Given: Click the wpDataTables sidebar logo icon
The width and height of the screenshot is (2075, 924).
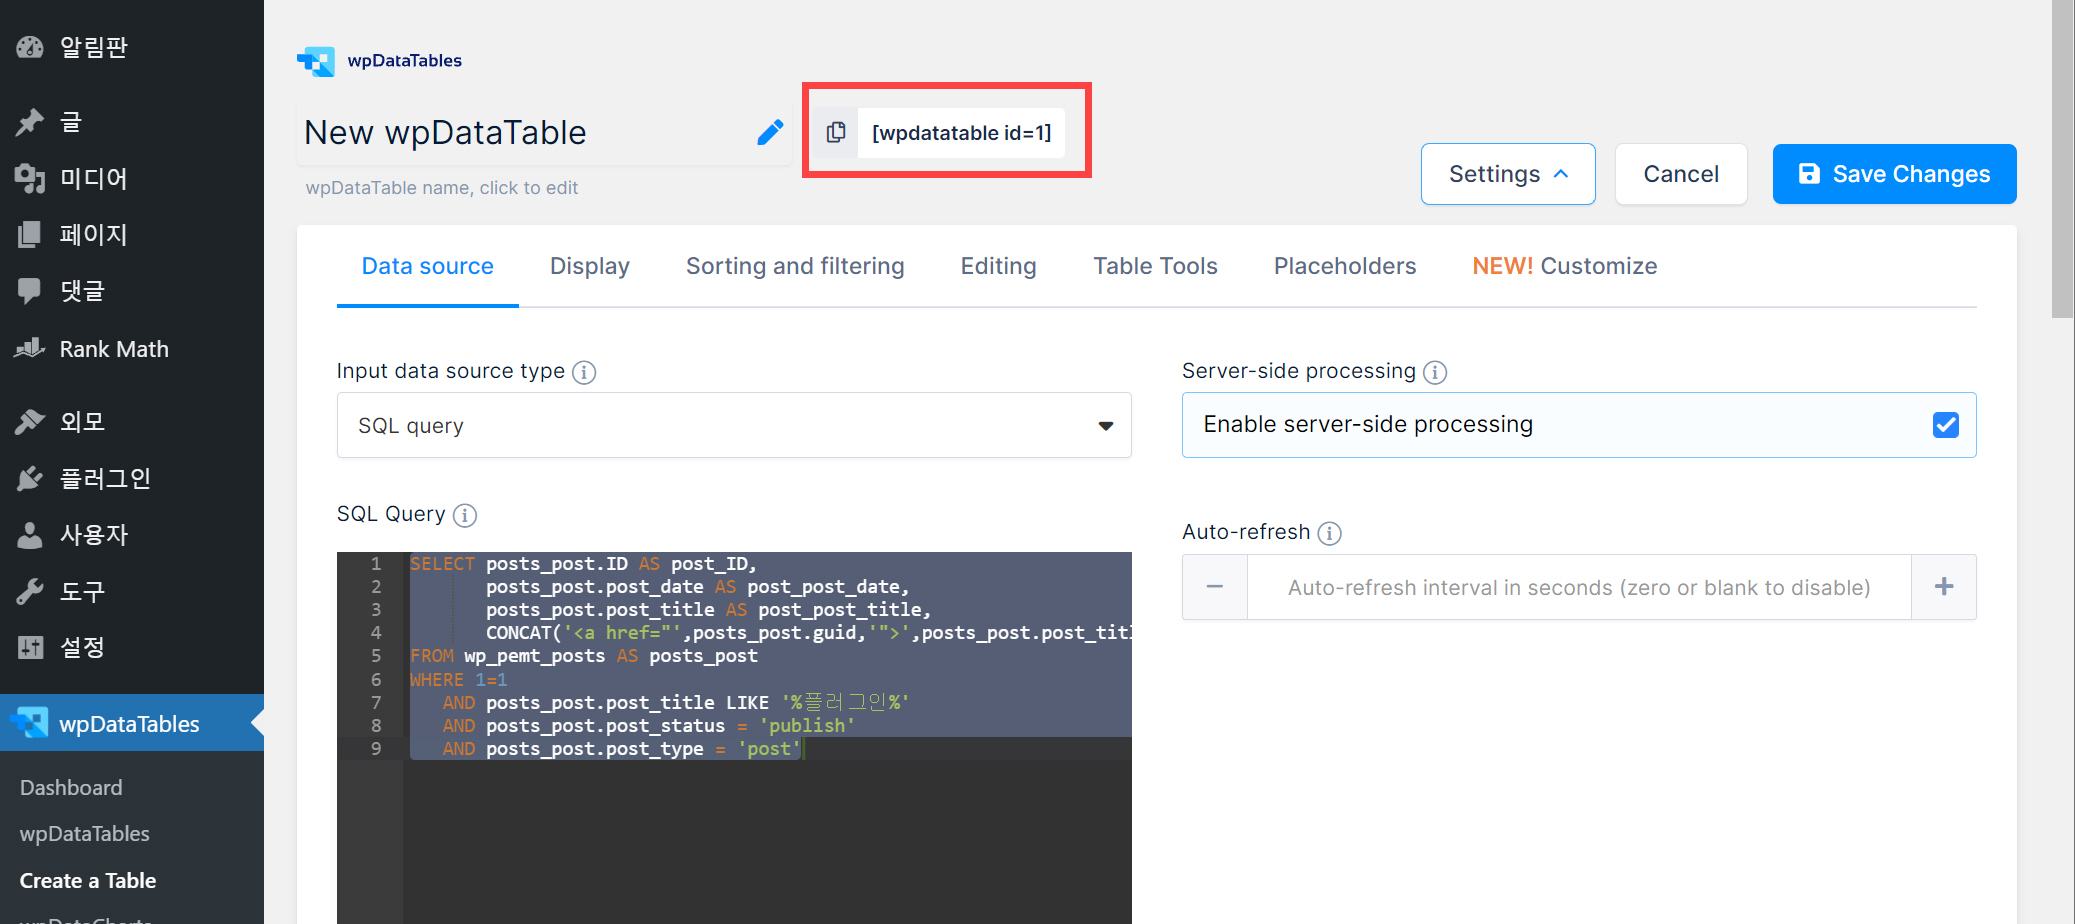Looking at the screenshot, I should [30, 723].
